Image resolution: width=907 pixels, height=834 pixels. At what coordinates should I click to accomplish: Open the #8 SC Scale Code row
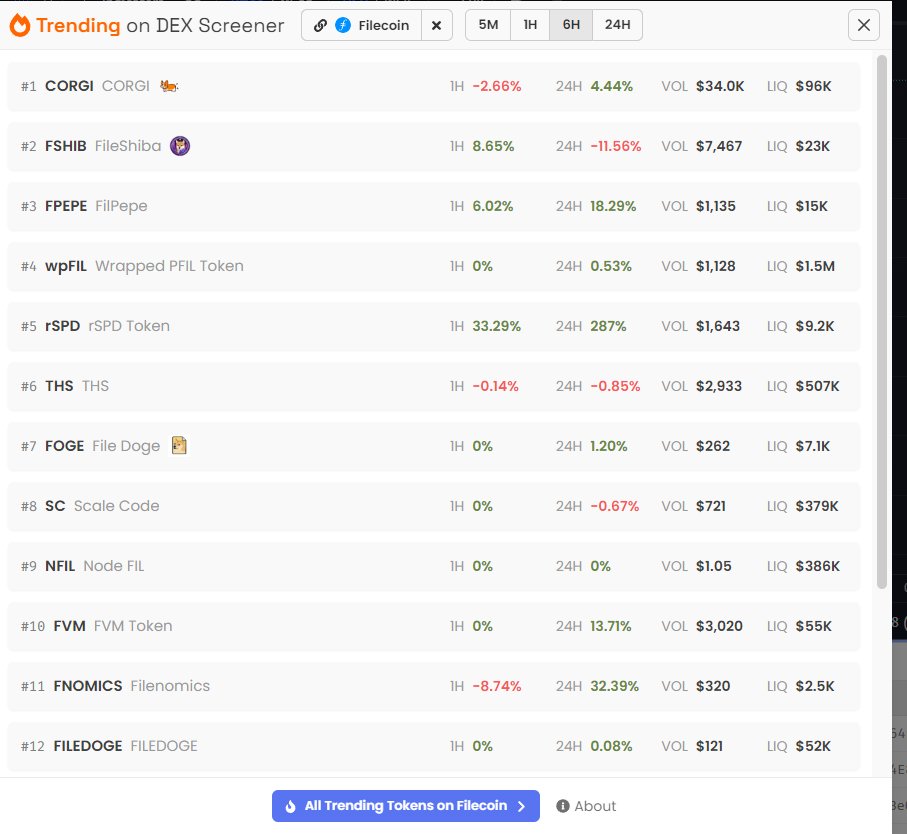433,506
